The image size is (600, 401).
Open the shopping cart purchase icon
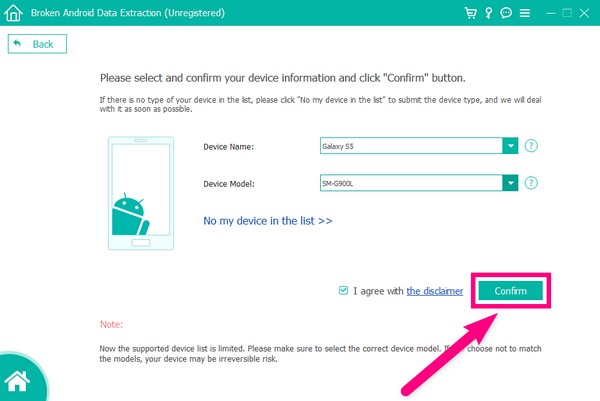pos(470,13)
